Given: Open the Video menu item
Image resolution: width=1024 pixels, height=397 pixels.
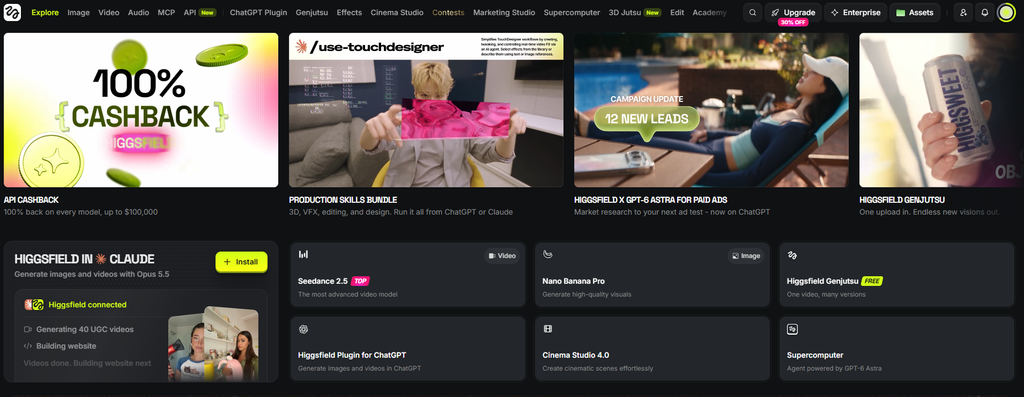Looking at the screenshot, I should [108, 12].
